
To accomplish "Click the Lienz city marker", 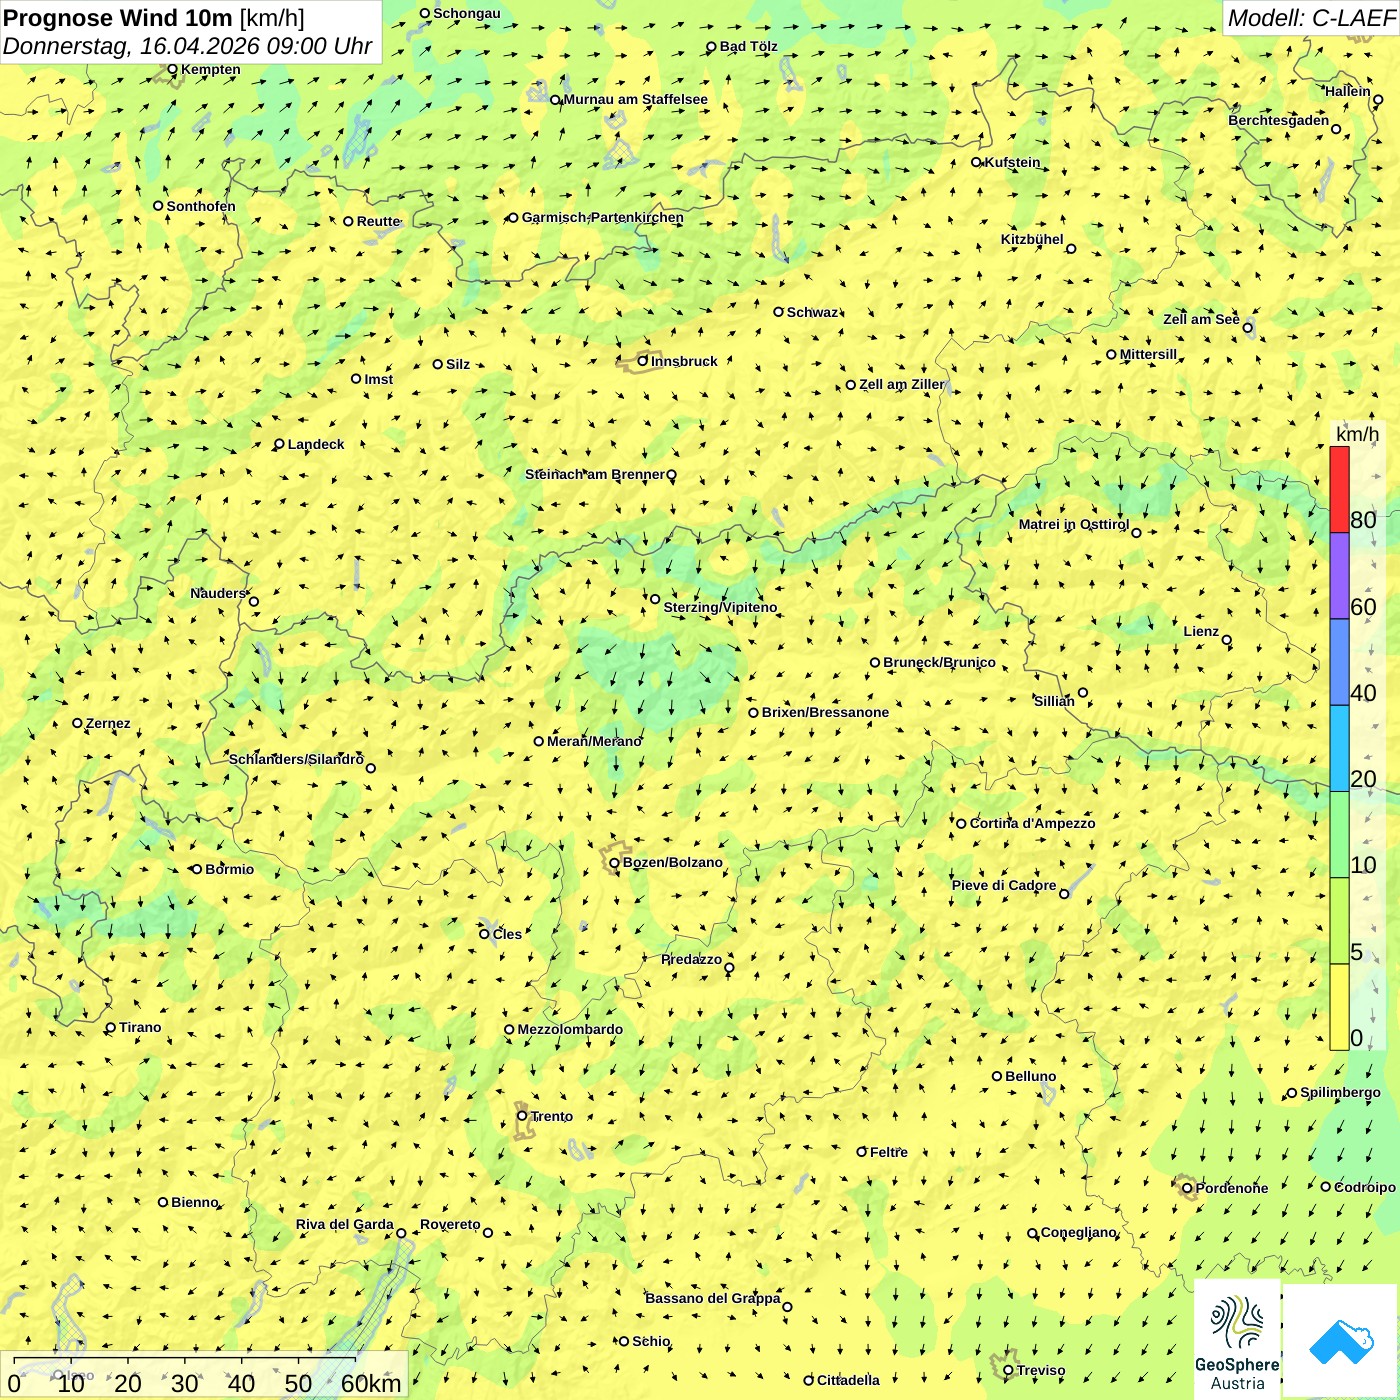I will coord(1227,640).
